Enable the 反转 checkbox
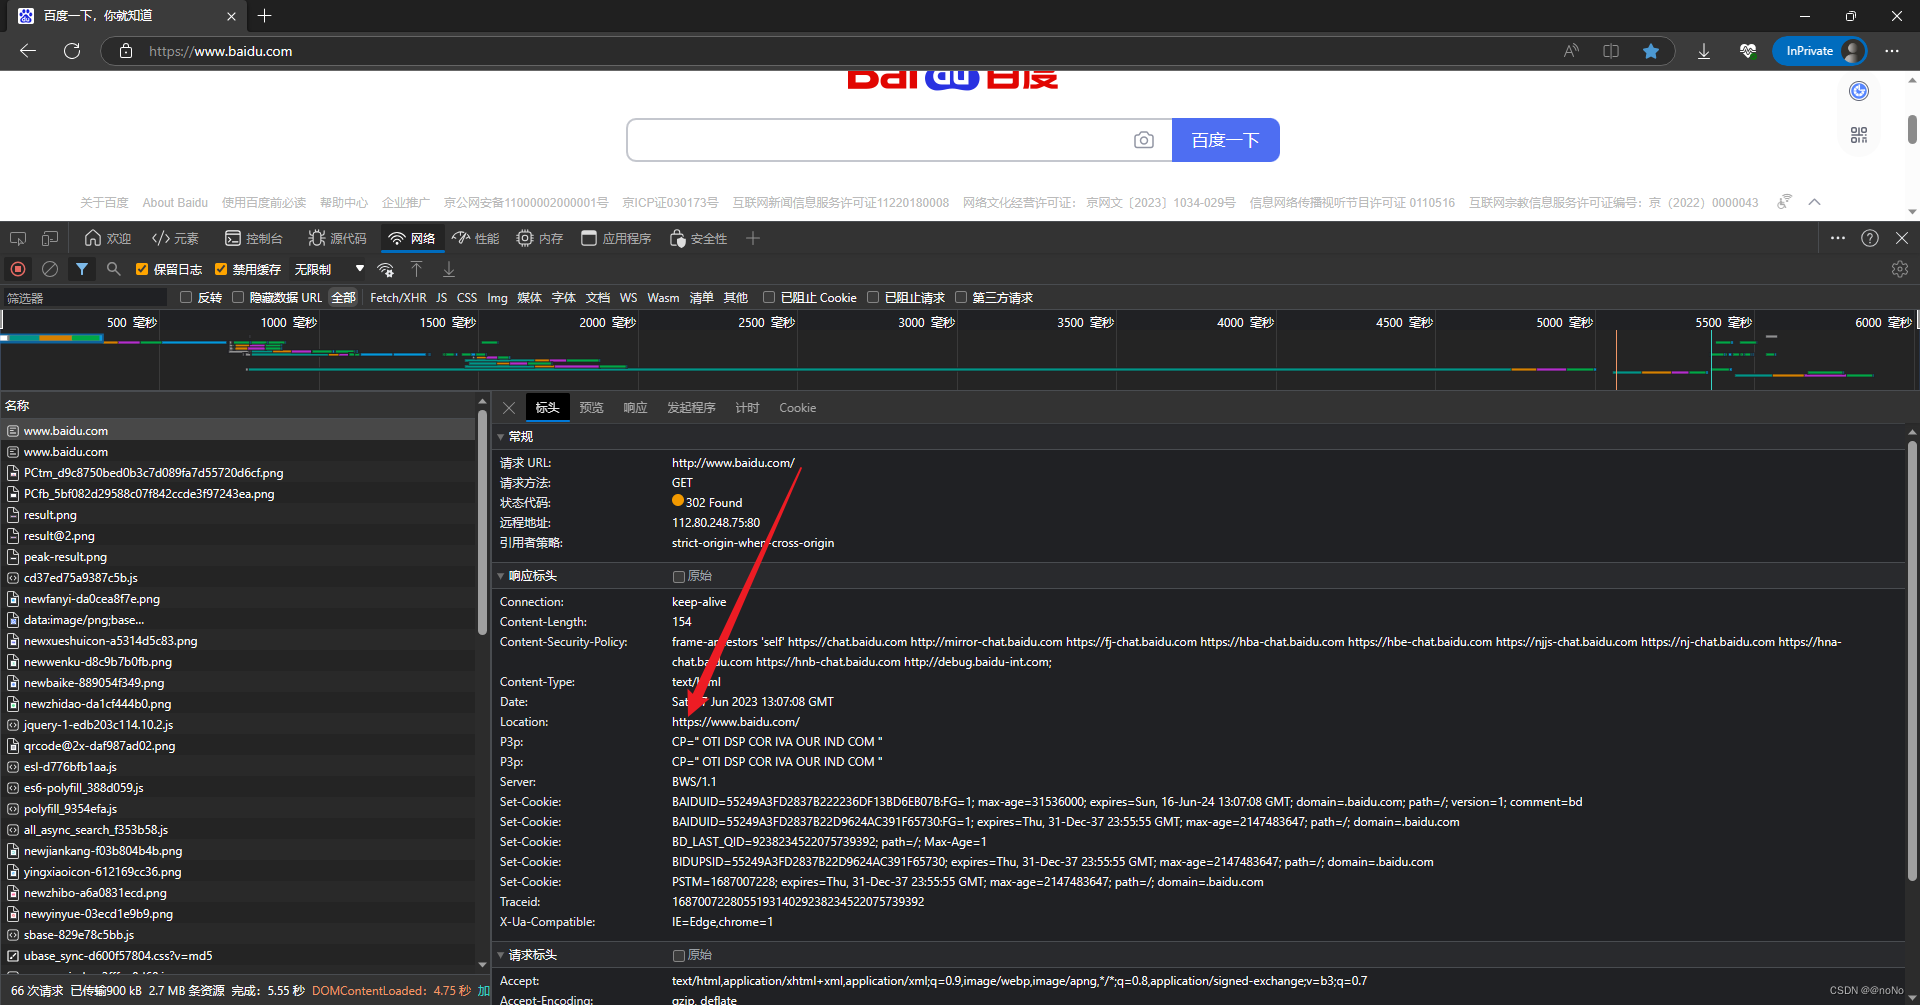1920x1005 pixels. click(x=186, y=297)
